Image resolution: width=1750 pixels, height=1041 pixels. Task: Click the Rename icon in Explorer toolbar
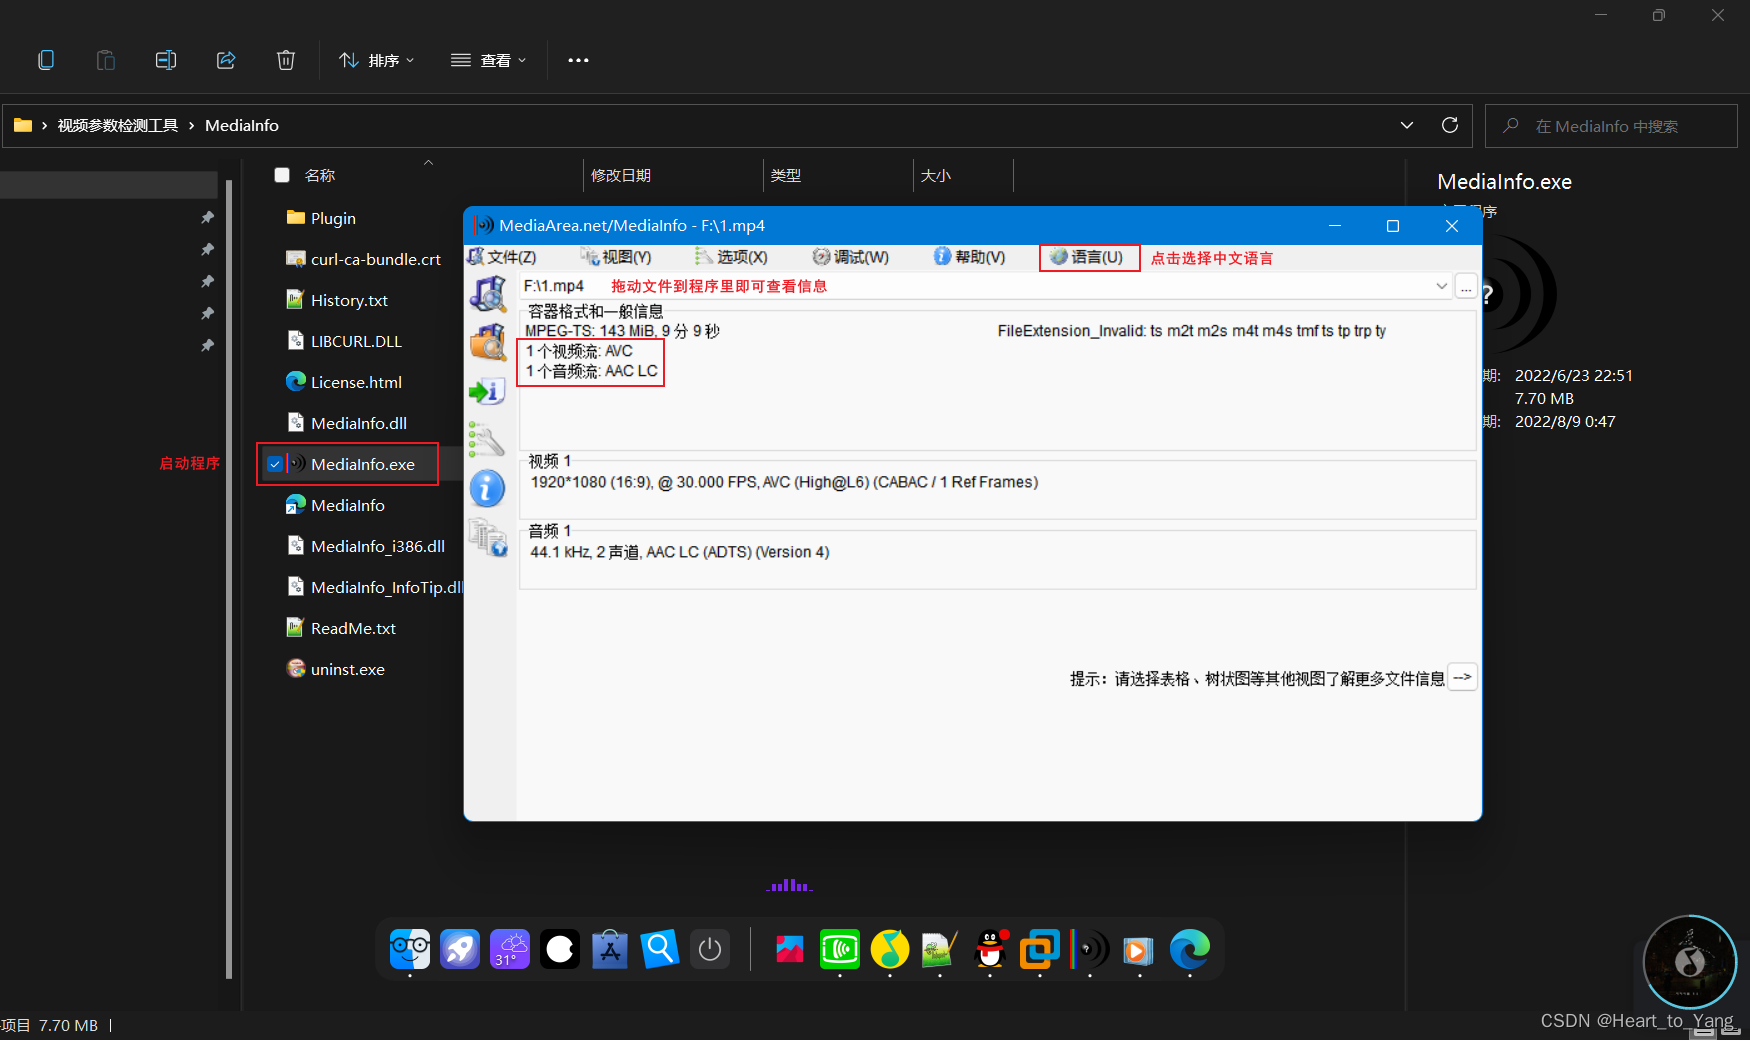click(x=166, y=61)
